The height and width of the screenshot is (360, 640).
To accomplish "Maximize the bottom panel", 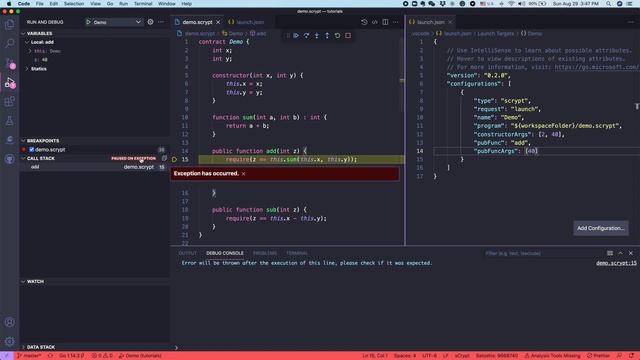I will [620, 253].
